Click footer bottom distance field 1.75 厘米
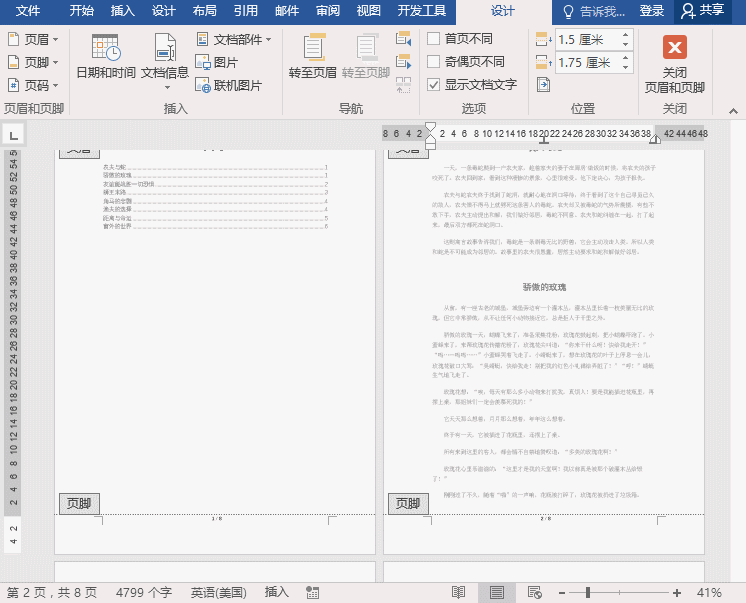 pyautogui.click(x=587, y=63)
